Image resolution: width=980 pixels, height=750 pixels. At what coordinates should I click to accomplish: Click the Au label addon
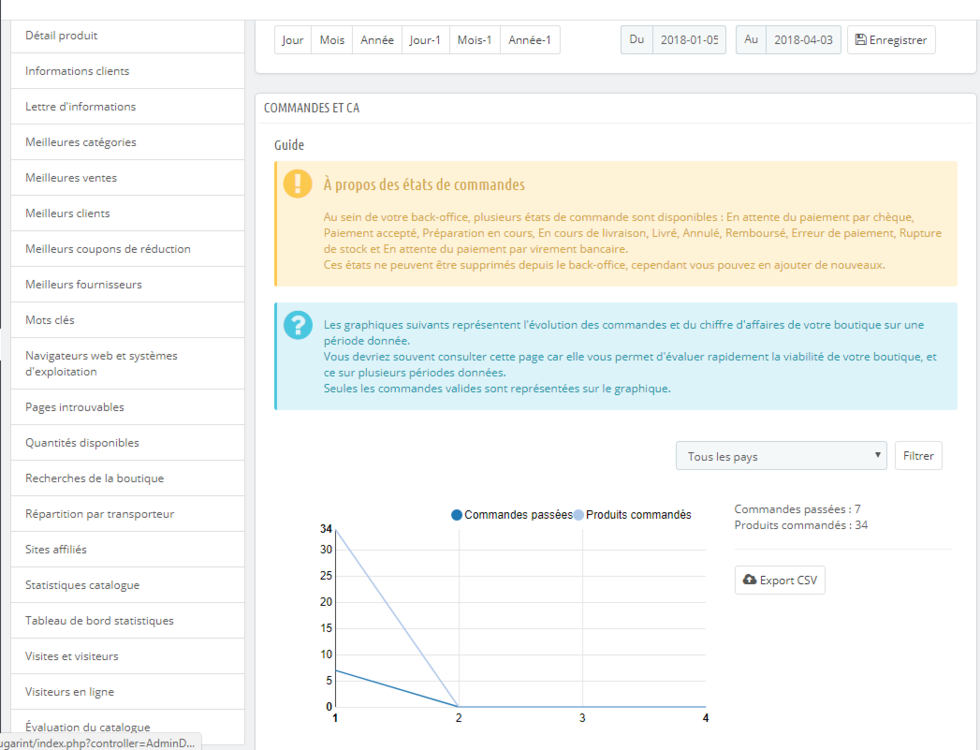751,40
